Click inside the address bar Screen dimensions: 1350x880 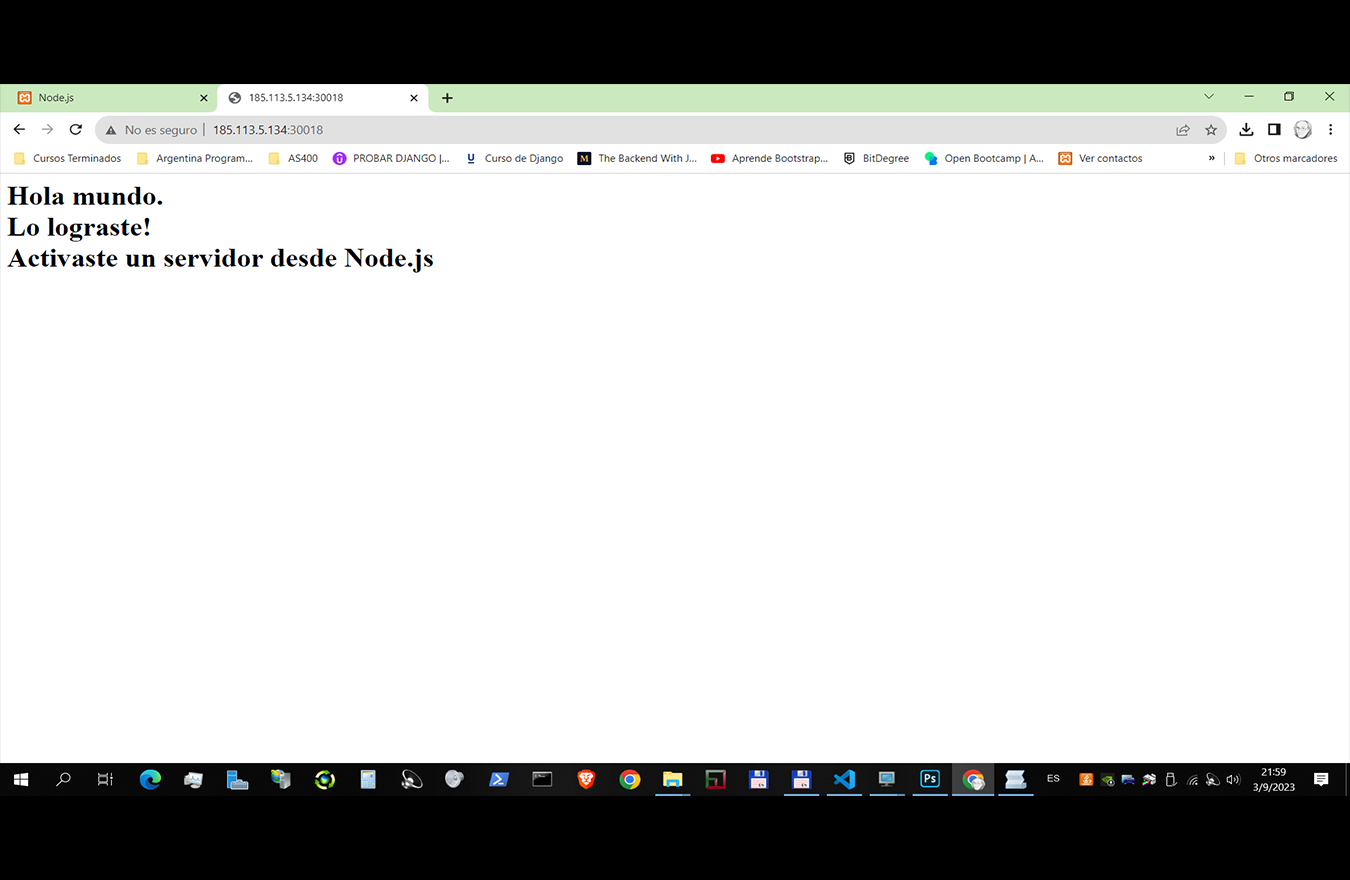(500, 130)
